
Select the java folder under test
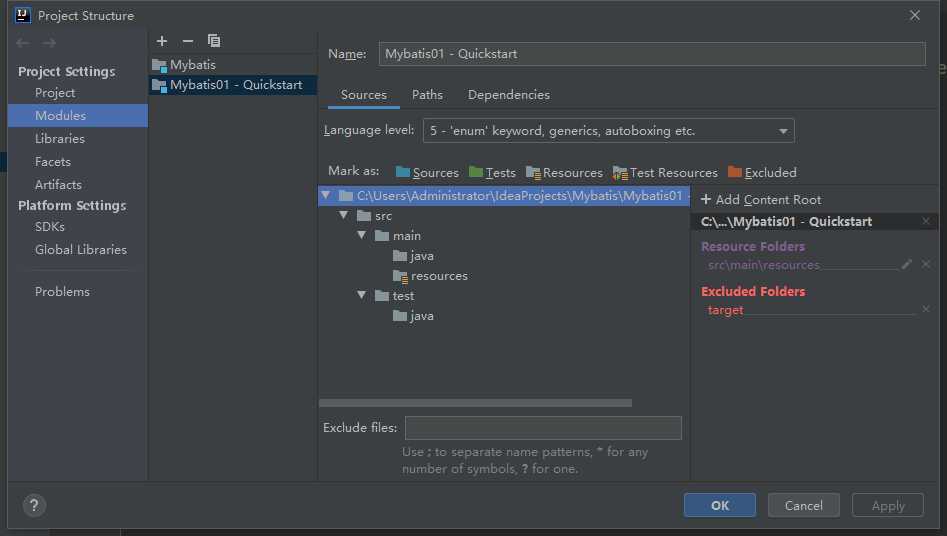click(413, 315)
